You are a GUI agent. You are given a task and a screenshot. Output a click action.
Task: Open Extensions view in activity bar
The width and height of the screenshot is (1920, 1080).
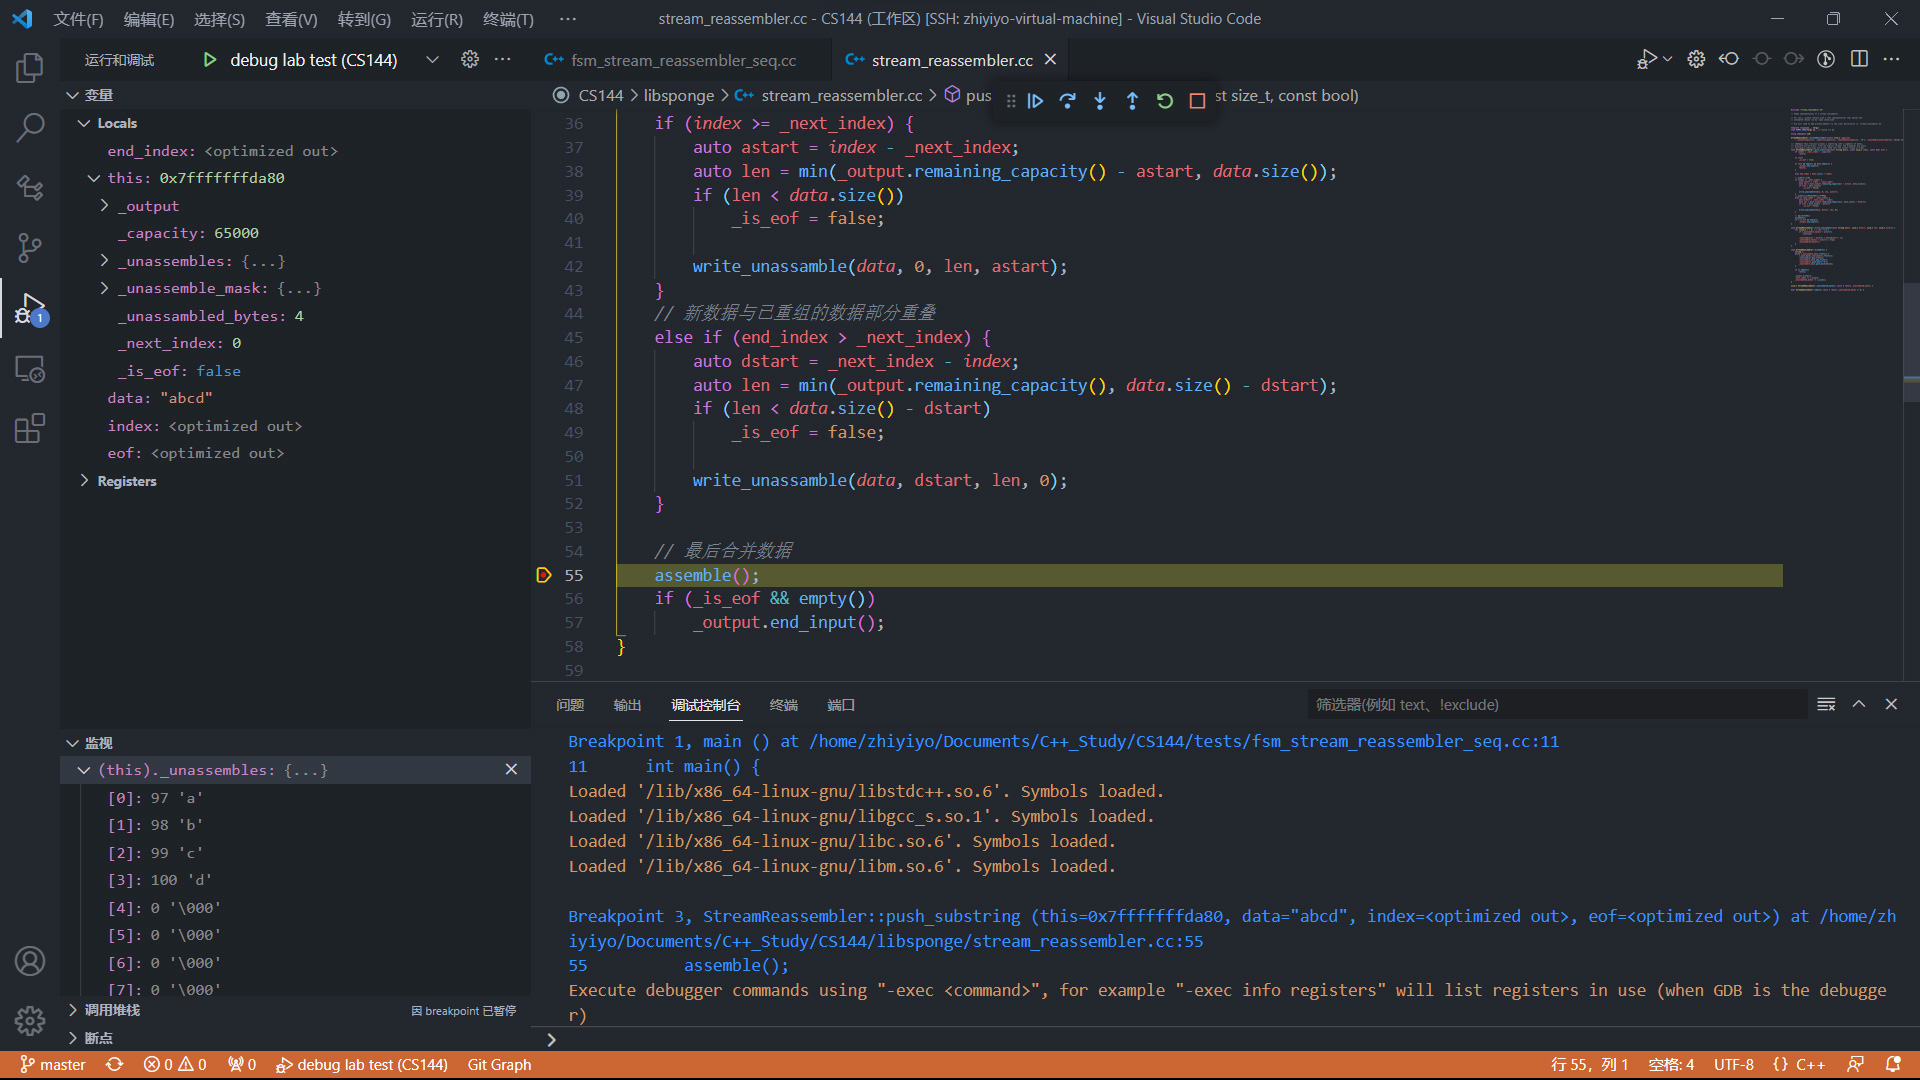point(30,429)
